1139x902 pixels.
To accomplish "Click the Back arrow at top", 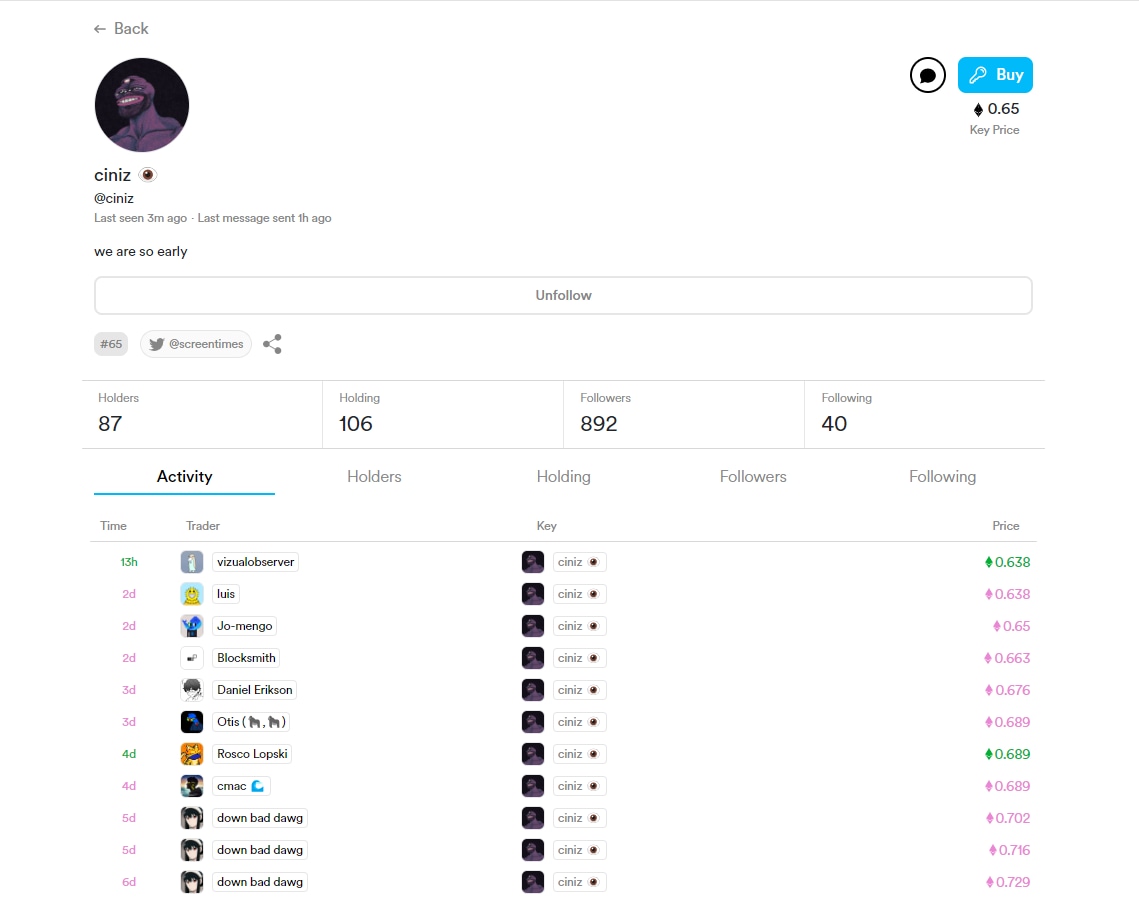I will 121,29.
